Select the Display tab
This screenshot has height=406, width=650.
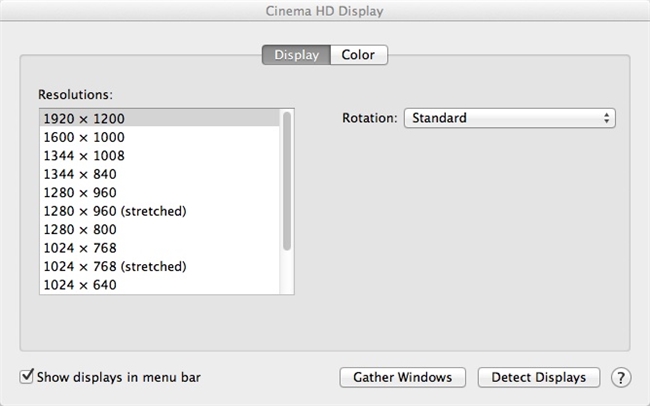pyautogui.click(x=296, y=55)
